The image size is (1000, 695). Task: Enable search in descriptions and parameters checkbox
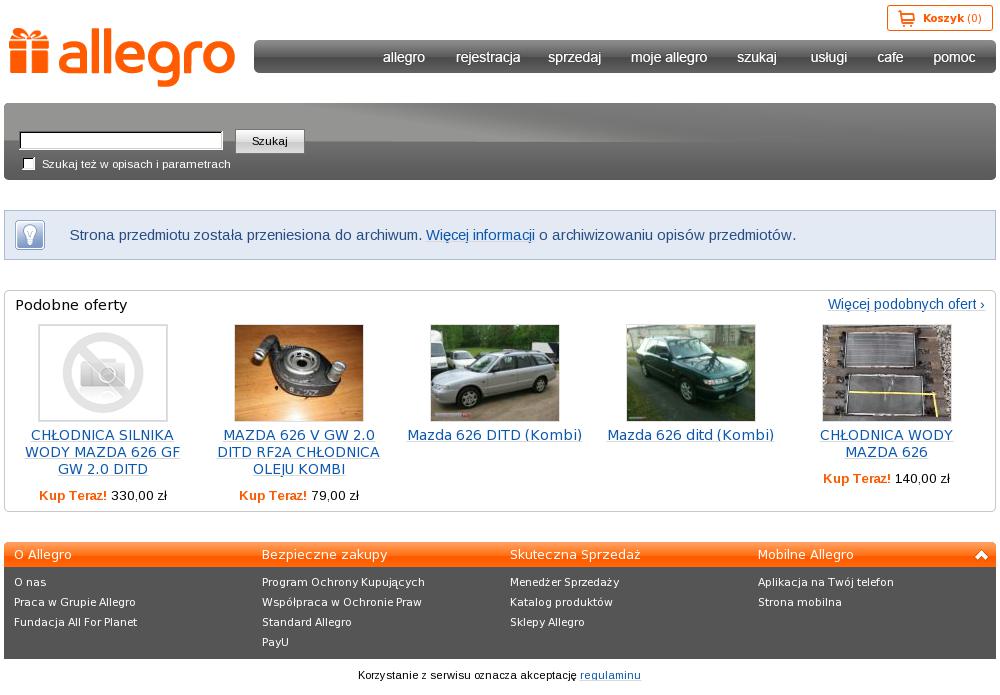click(x=29, y=164)
